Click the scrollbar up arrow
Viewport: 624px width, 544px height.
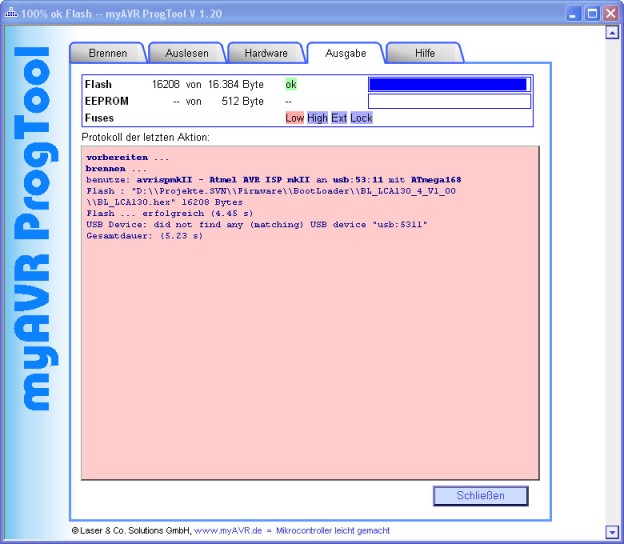[x=612, y=32]
